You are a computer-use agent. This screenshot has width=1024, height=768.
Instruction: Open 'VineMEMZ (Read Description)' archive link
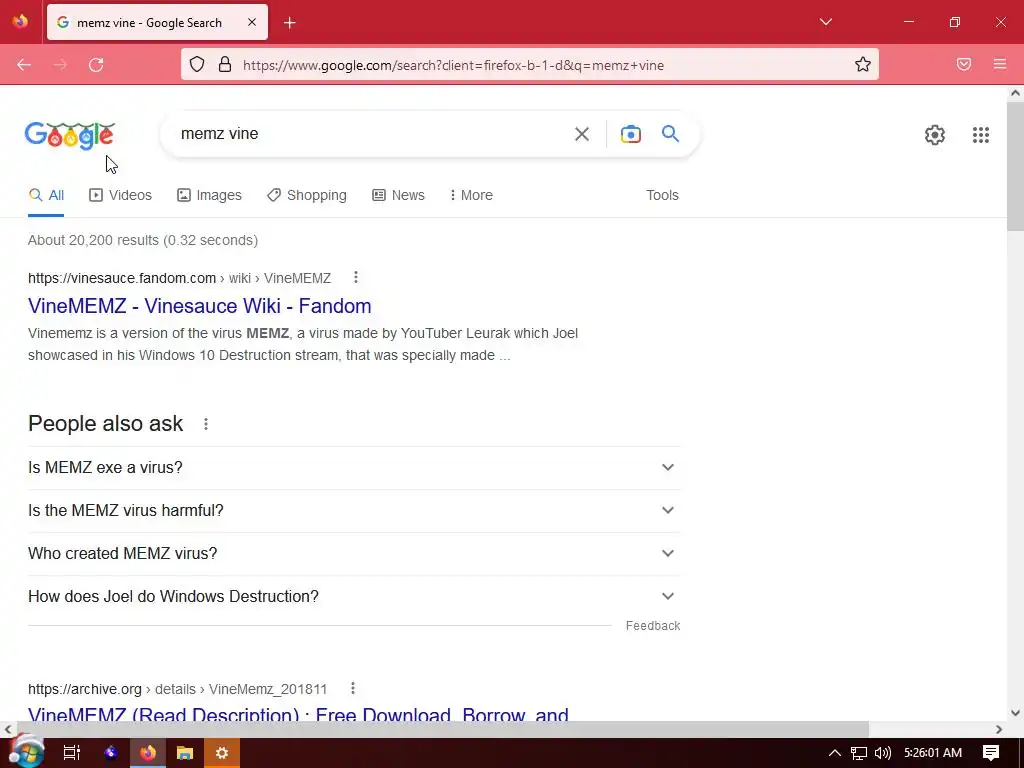click(x=298, y=713)
